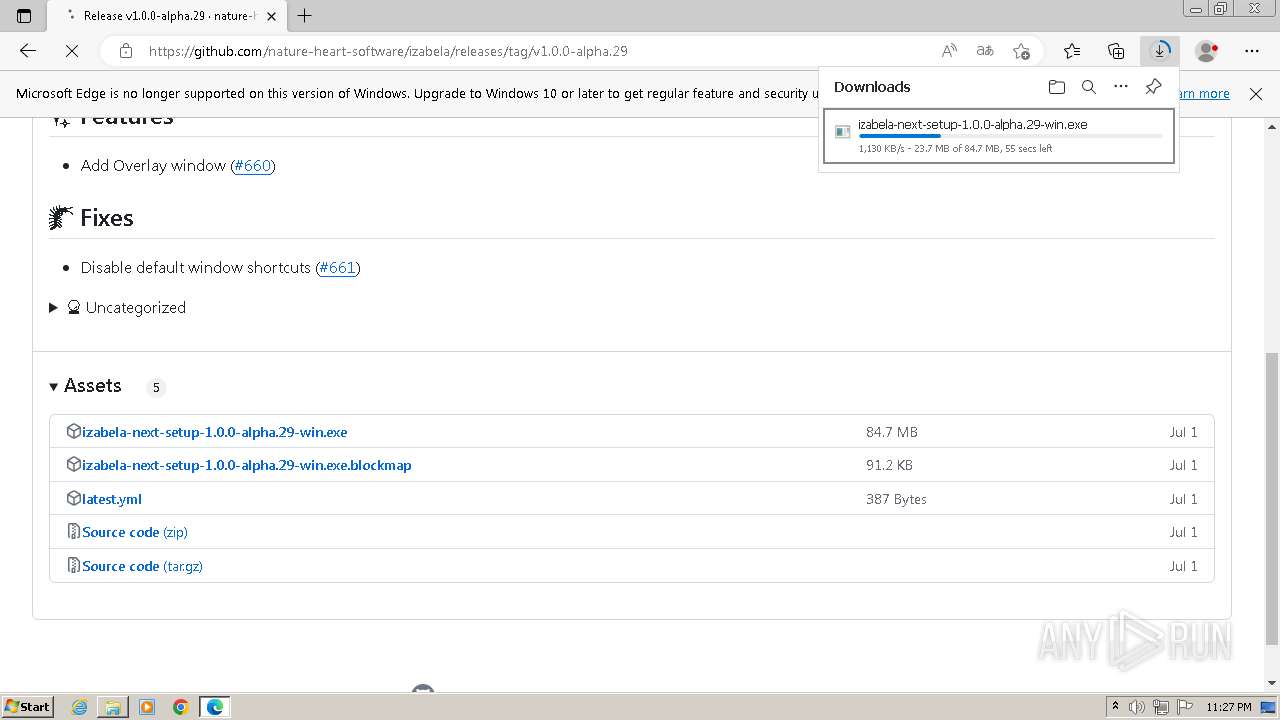This screenshot has height=720, width=1280.
Task: Click the 387 Bytes file size
Action: tap(896, 499)
